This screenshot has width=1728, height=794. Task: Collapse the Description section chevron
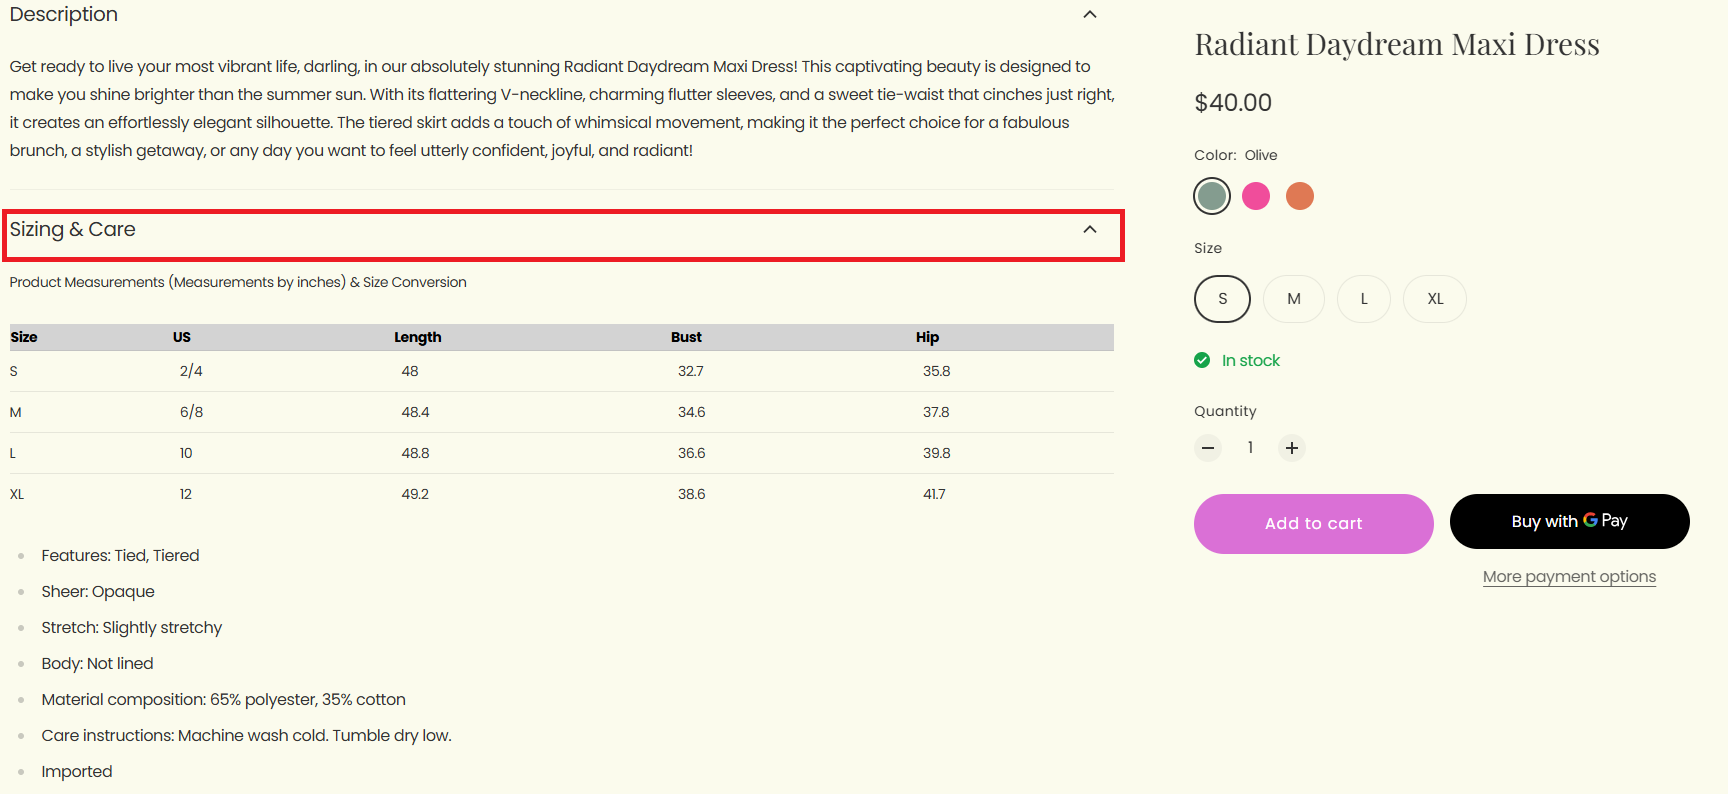(1090, 15)
